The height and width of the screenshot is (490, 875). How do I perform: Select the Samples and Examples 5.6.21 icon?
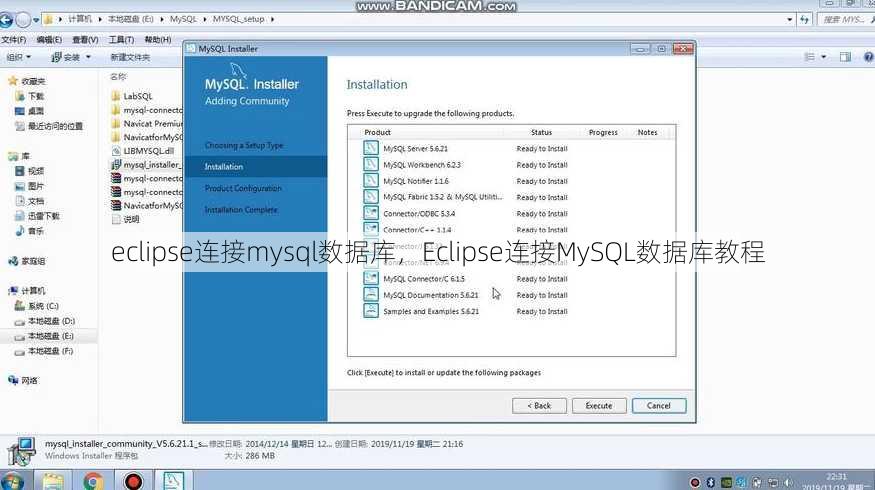coord(371,310)
